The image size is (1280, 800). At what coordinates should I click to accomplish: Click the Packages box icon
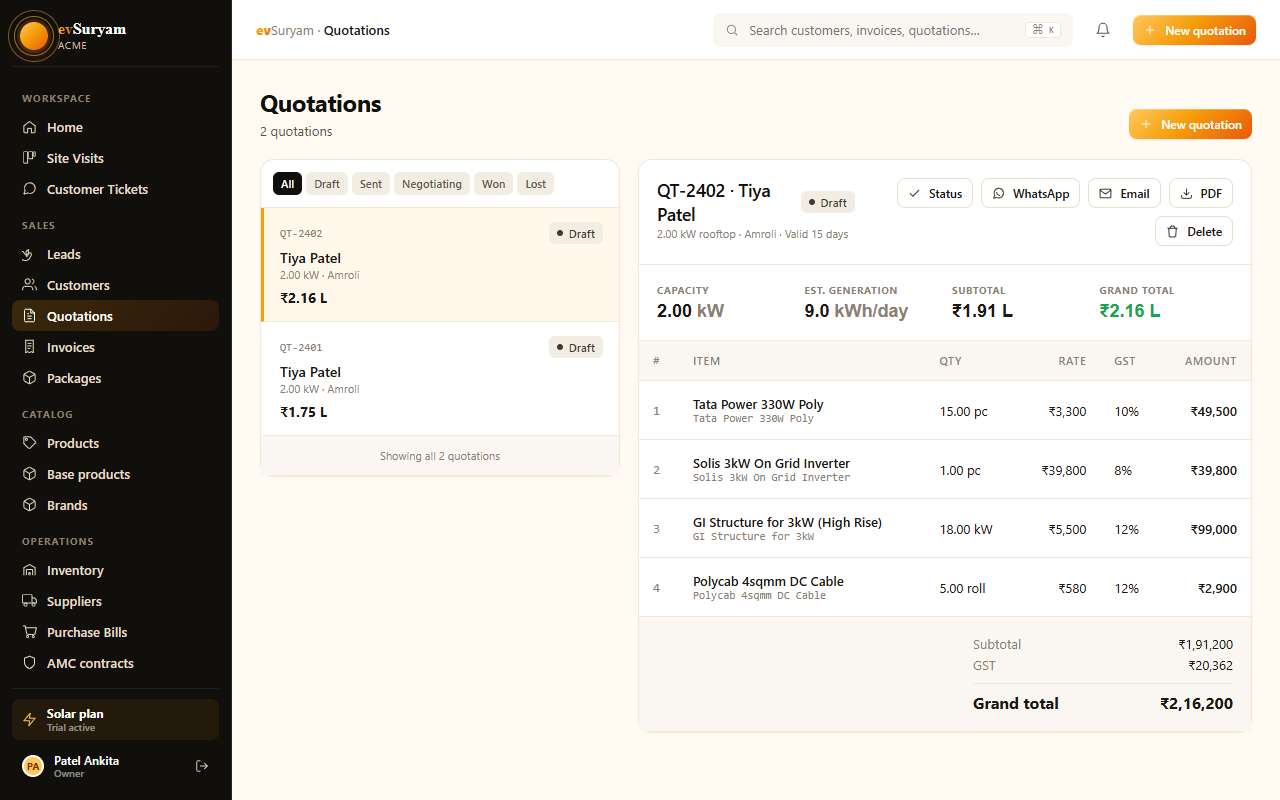29,378
